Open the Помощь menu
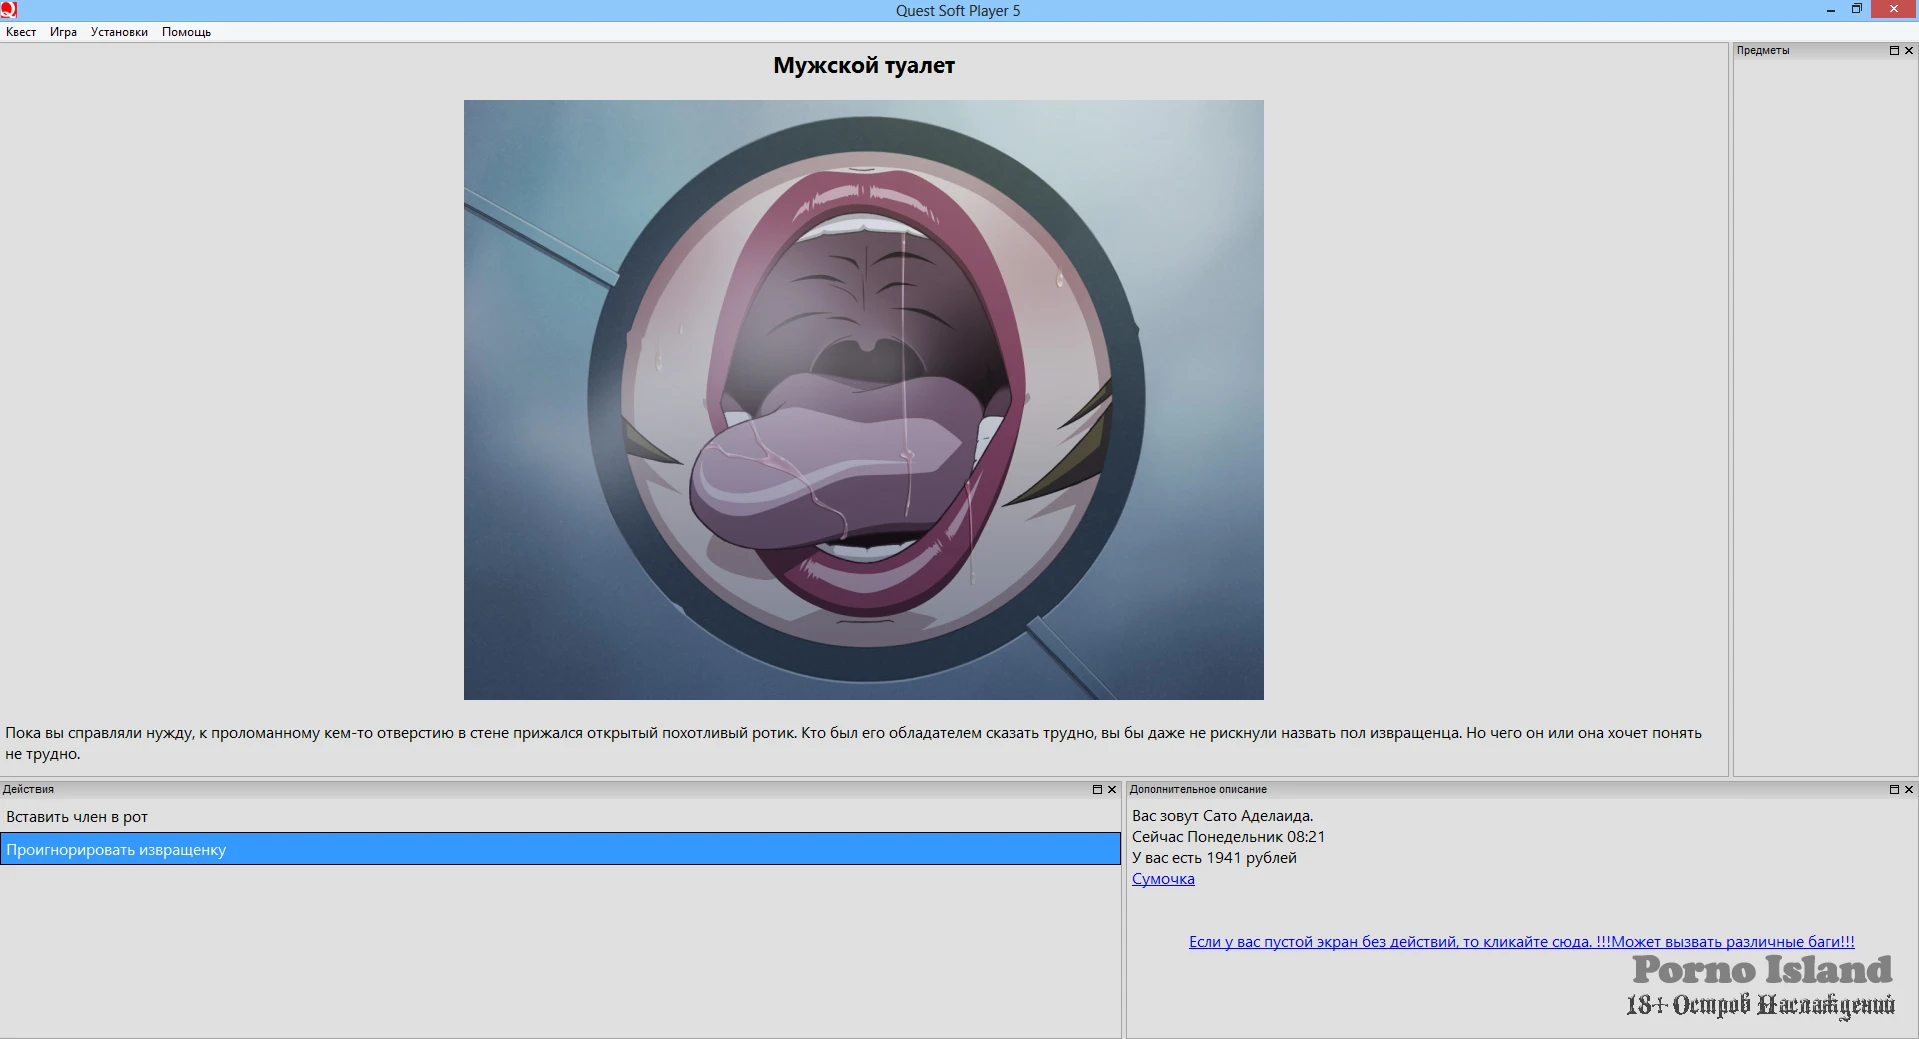This screenshot has height=1039, width=1919. pyautogui.click(x=186, y=32)
